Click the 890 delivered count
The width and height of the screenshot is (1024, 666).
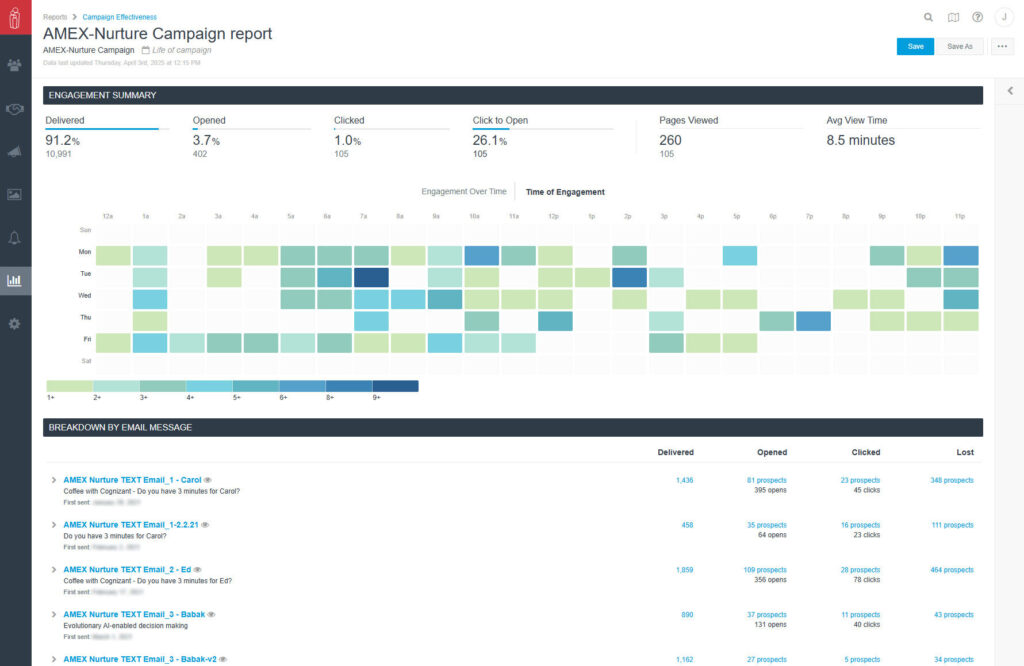pyautogui.click(x=687, y=615)
